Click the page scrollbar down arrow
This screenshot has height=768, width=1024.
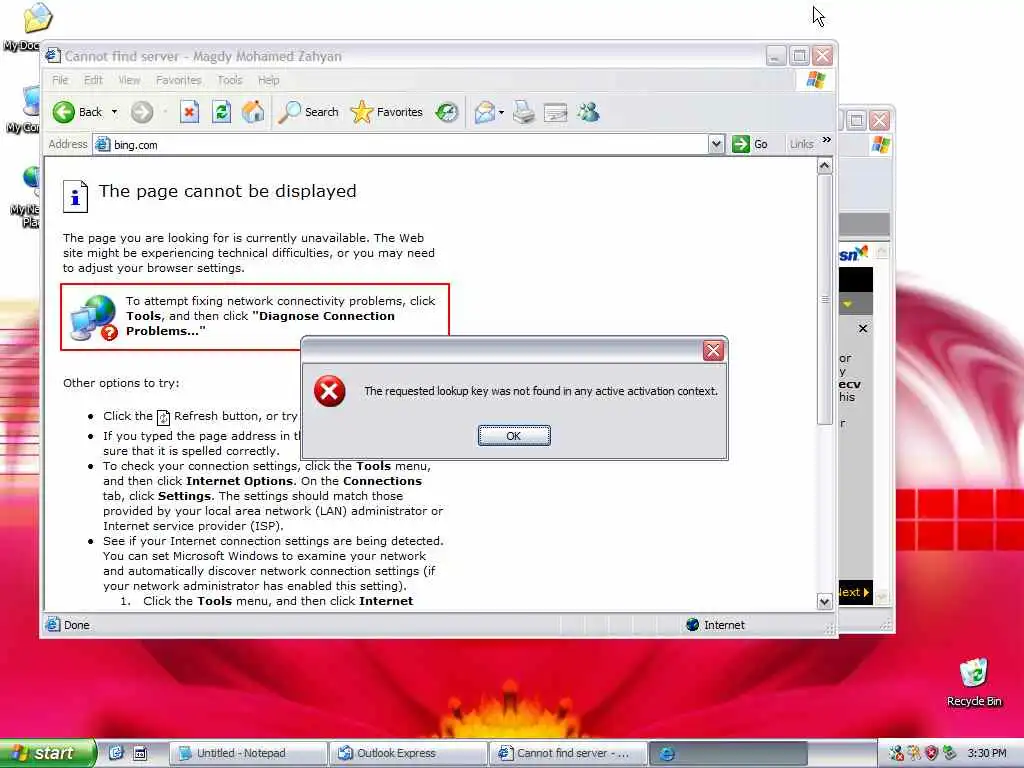pyautogui.click(x=824, y=601)
